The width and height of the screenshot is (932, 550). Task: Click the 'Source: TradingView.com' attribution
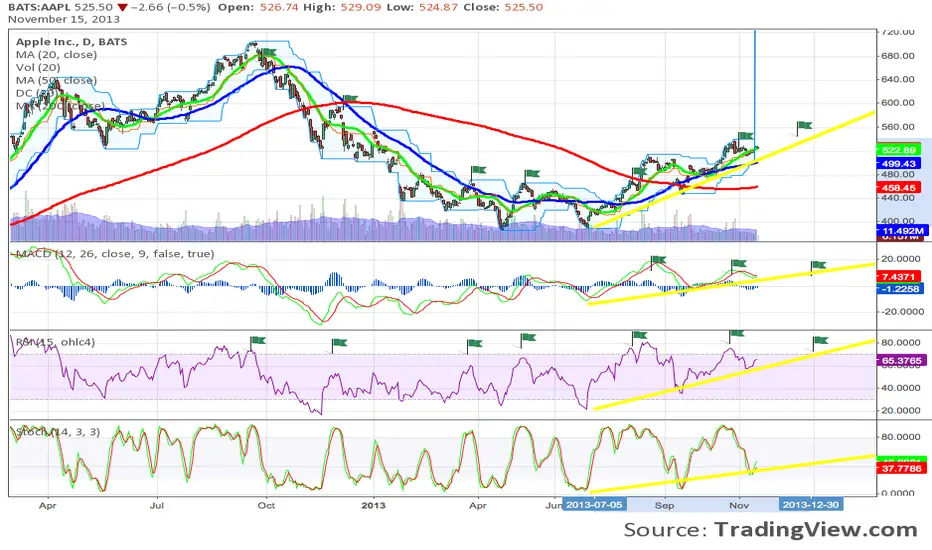tap(770, 529)
